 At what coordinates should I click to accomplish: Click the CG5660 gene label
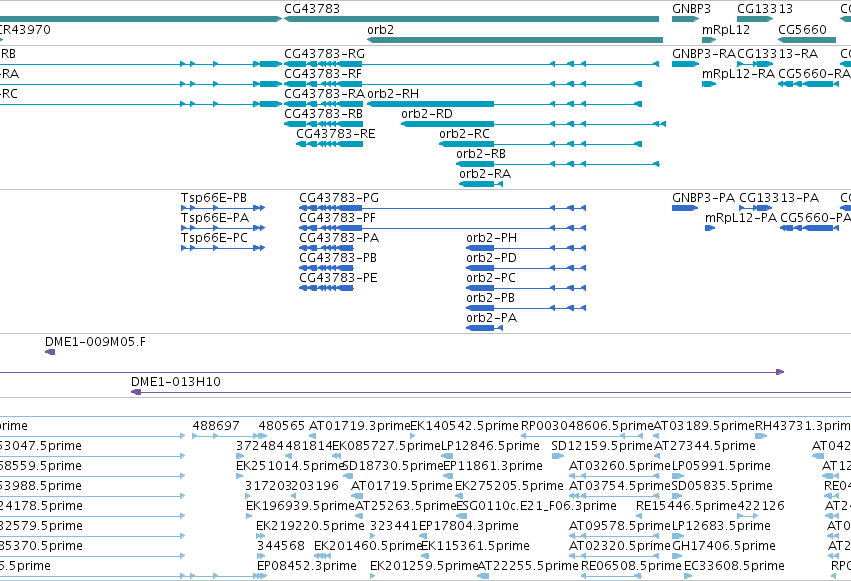802,30
